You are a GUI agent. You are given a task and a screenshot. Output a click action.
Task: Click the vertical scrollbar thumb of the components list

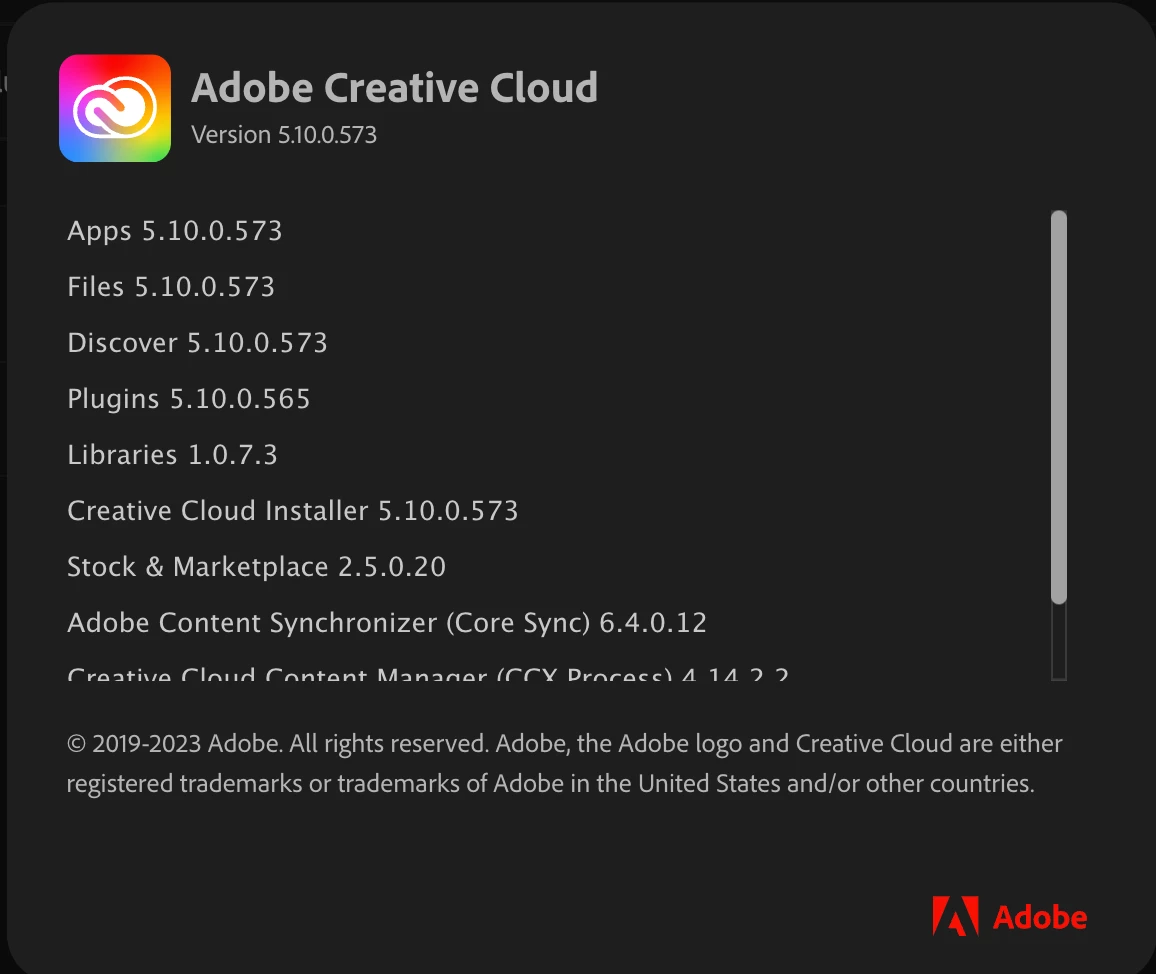(x=1059, y=407)
